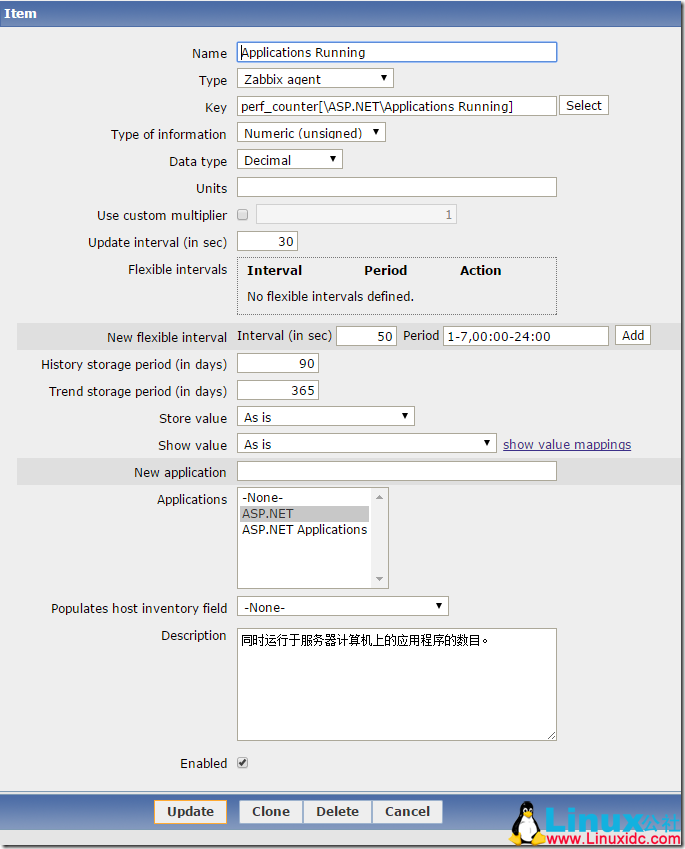Open the Show value dropdown
The height and width of the screenshot is (849, 685).
364,443
